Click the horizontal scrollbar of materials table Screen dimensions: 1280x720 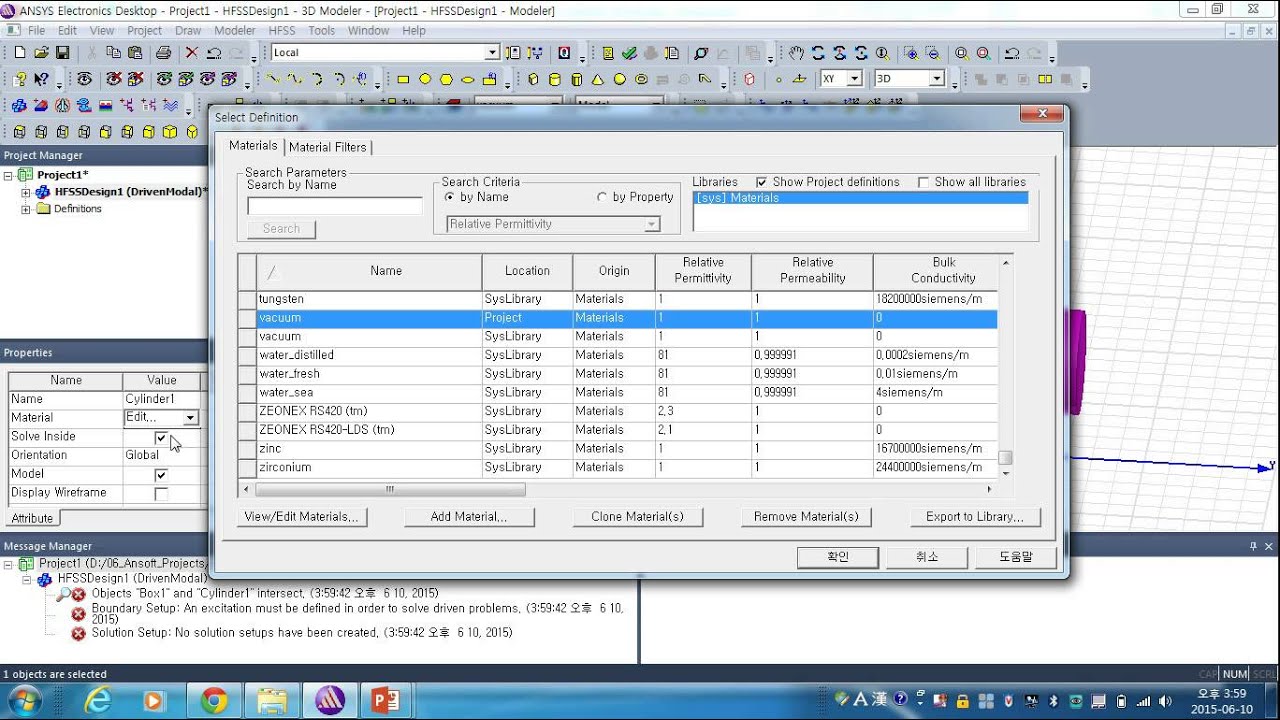[620, 490]
